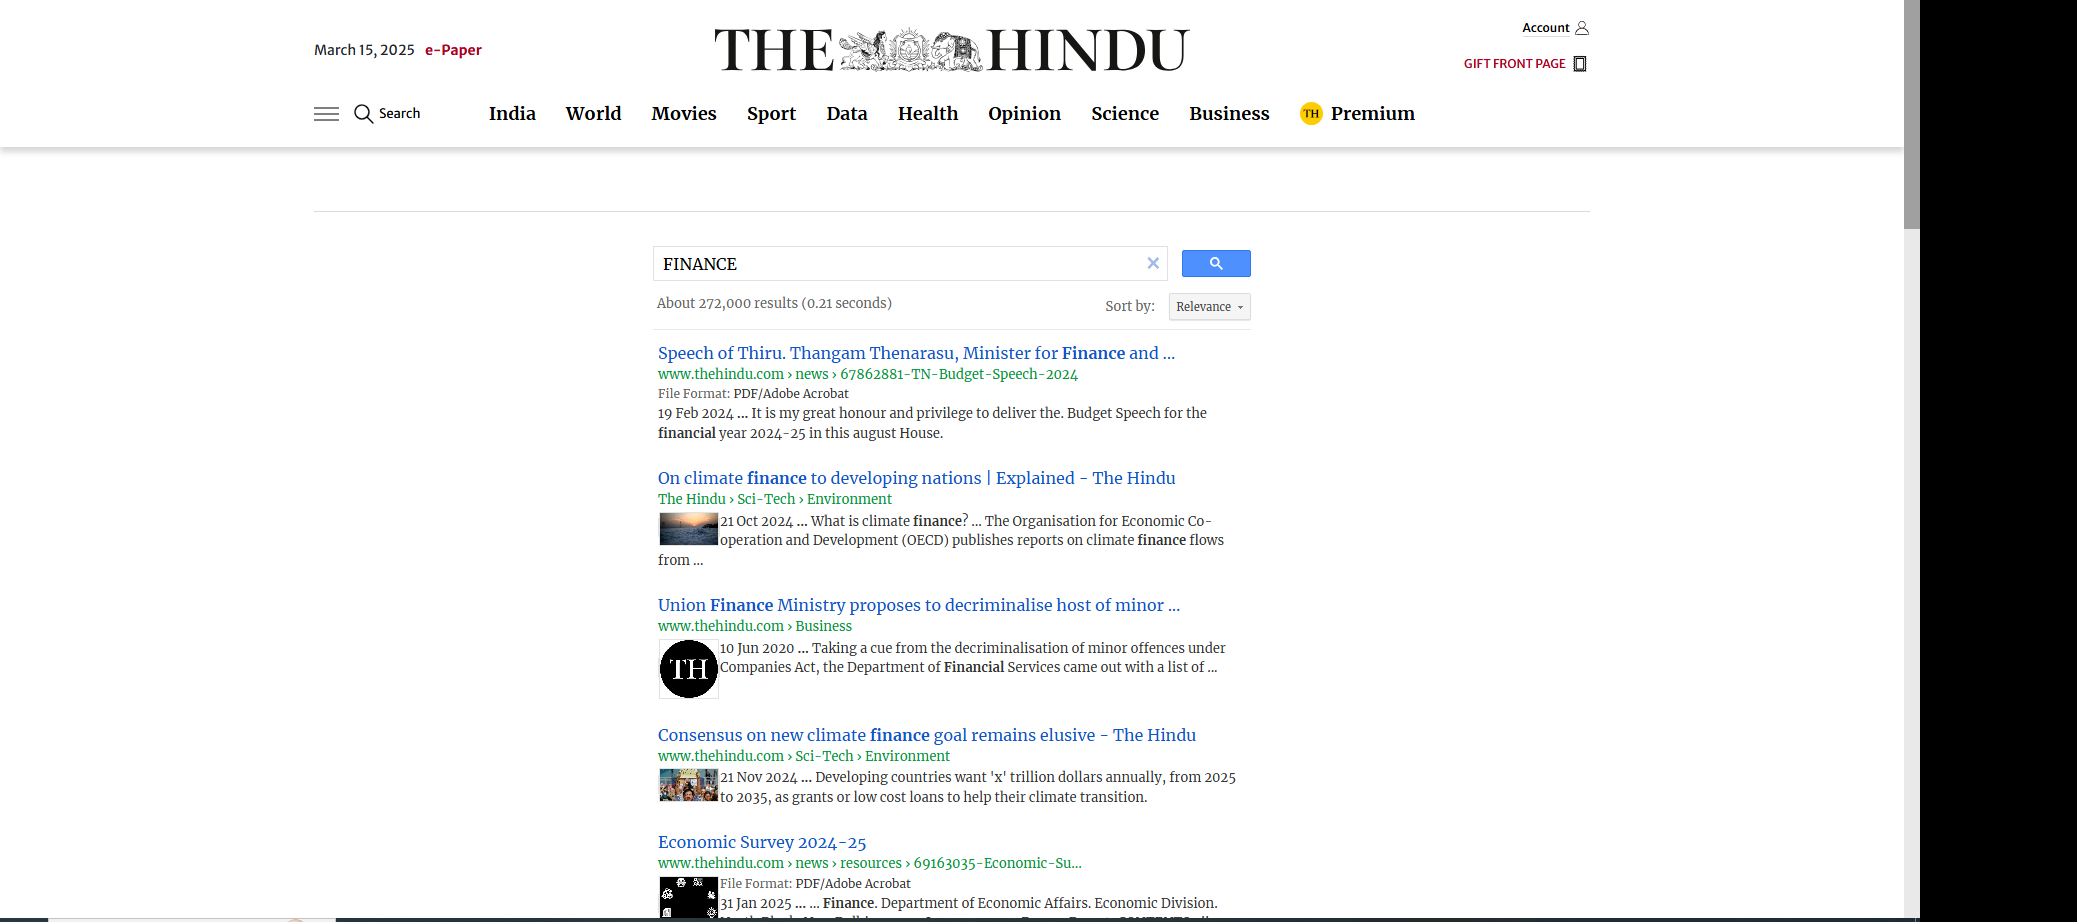The width and height of the screenshot is (2077, 922).
Task: Open Economic Survey 2024-25 result
Action: (762, 843)
